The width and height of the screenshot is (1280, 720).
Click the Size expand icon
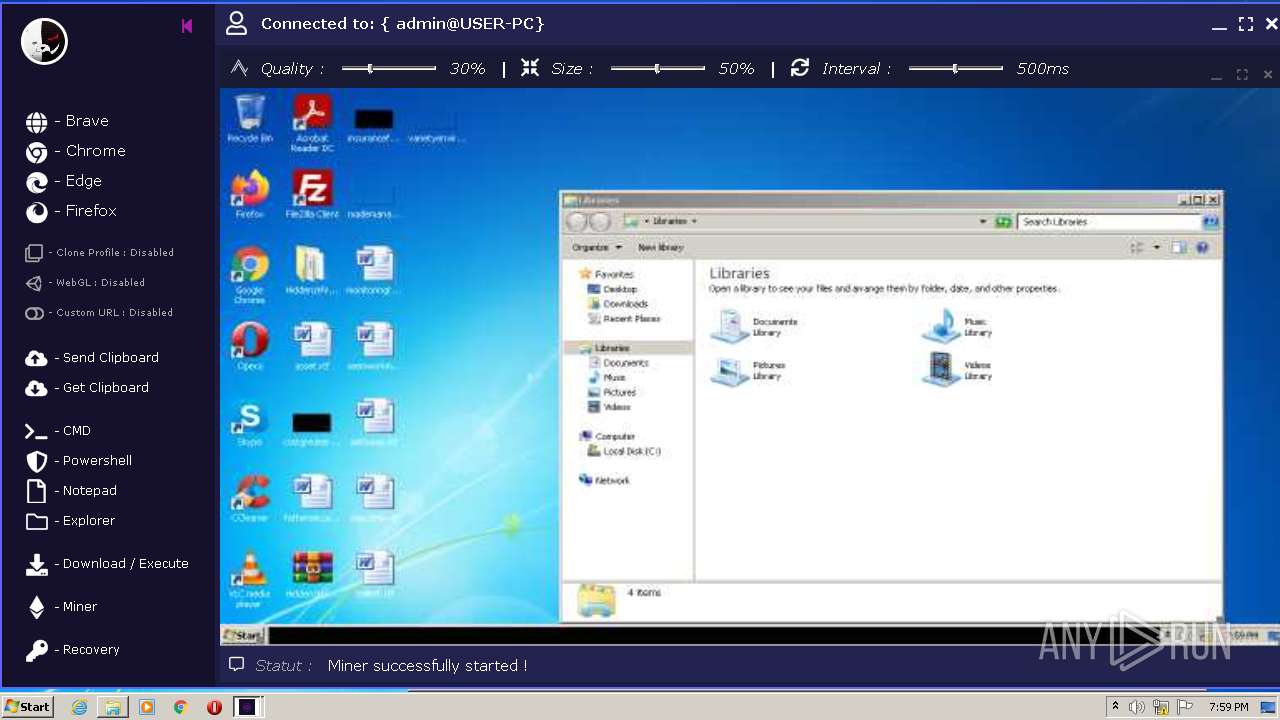[530, 68]
